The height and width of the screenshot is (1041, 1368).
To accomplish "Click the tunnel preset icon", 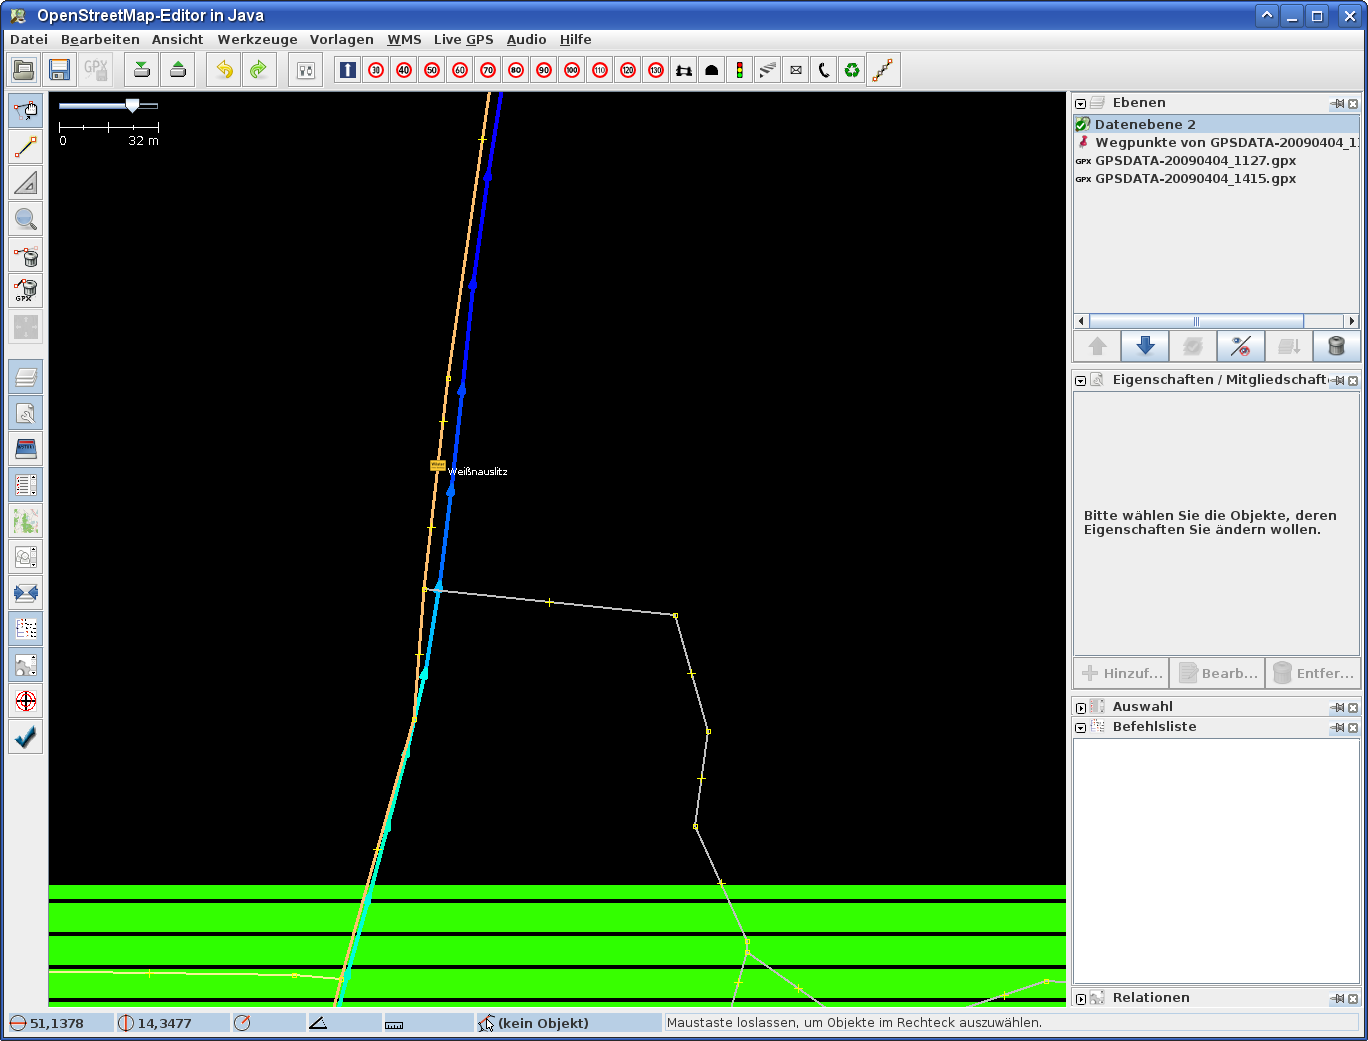I will point(711,70).
